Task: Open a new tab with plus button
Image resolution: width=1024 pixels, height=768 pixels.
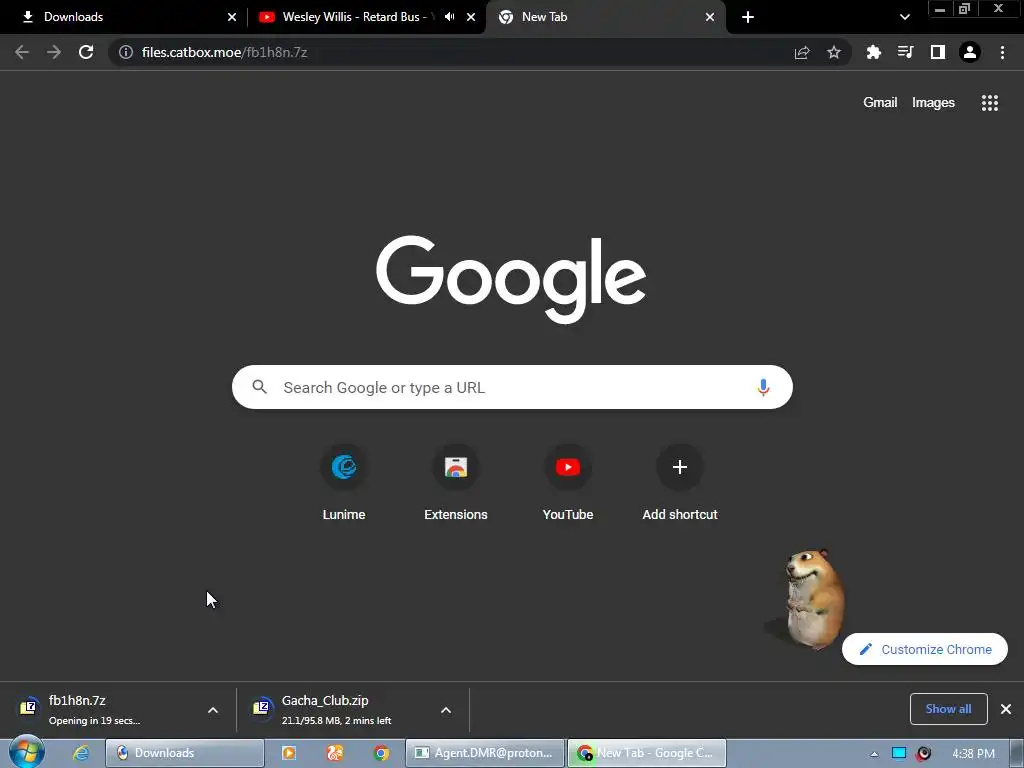Action: [x=748, y=17]
